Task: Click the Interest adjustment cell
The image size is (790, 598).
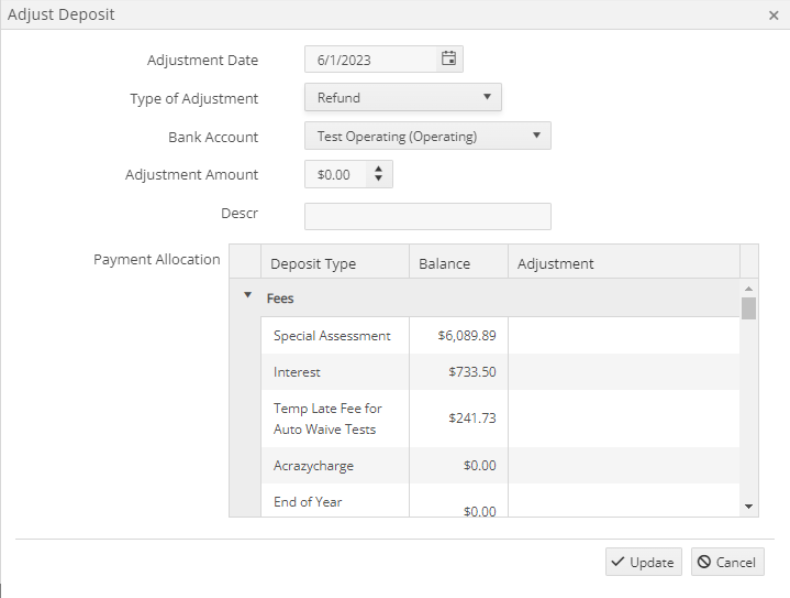Action: [x=624, y=372]
